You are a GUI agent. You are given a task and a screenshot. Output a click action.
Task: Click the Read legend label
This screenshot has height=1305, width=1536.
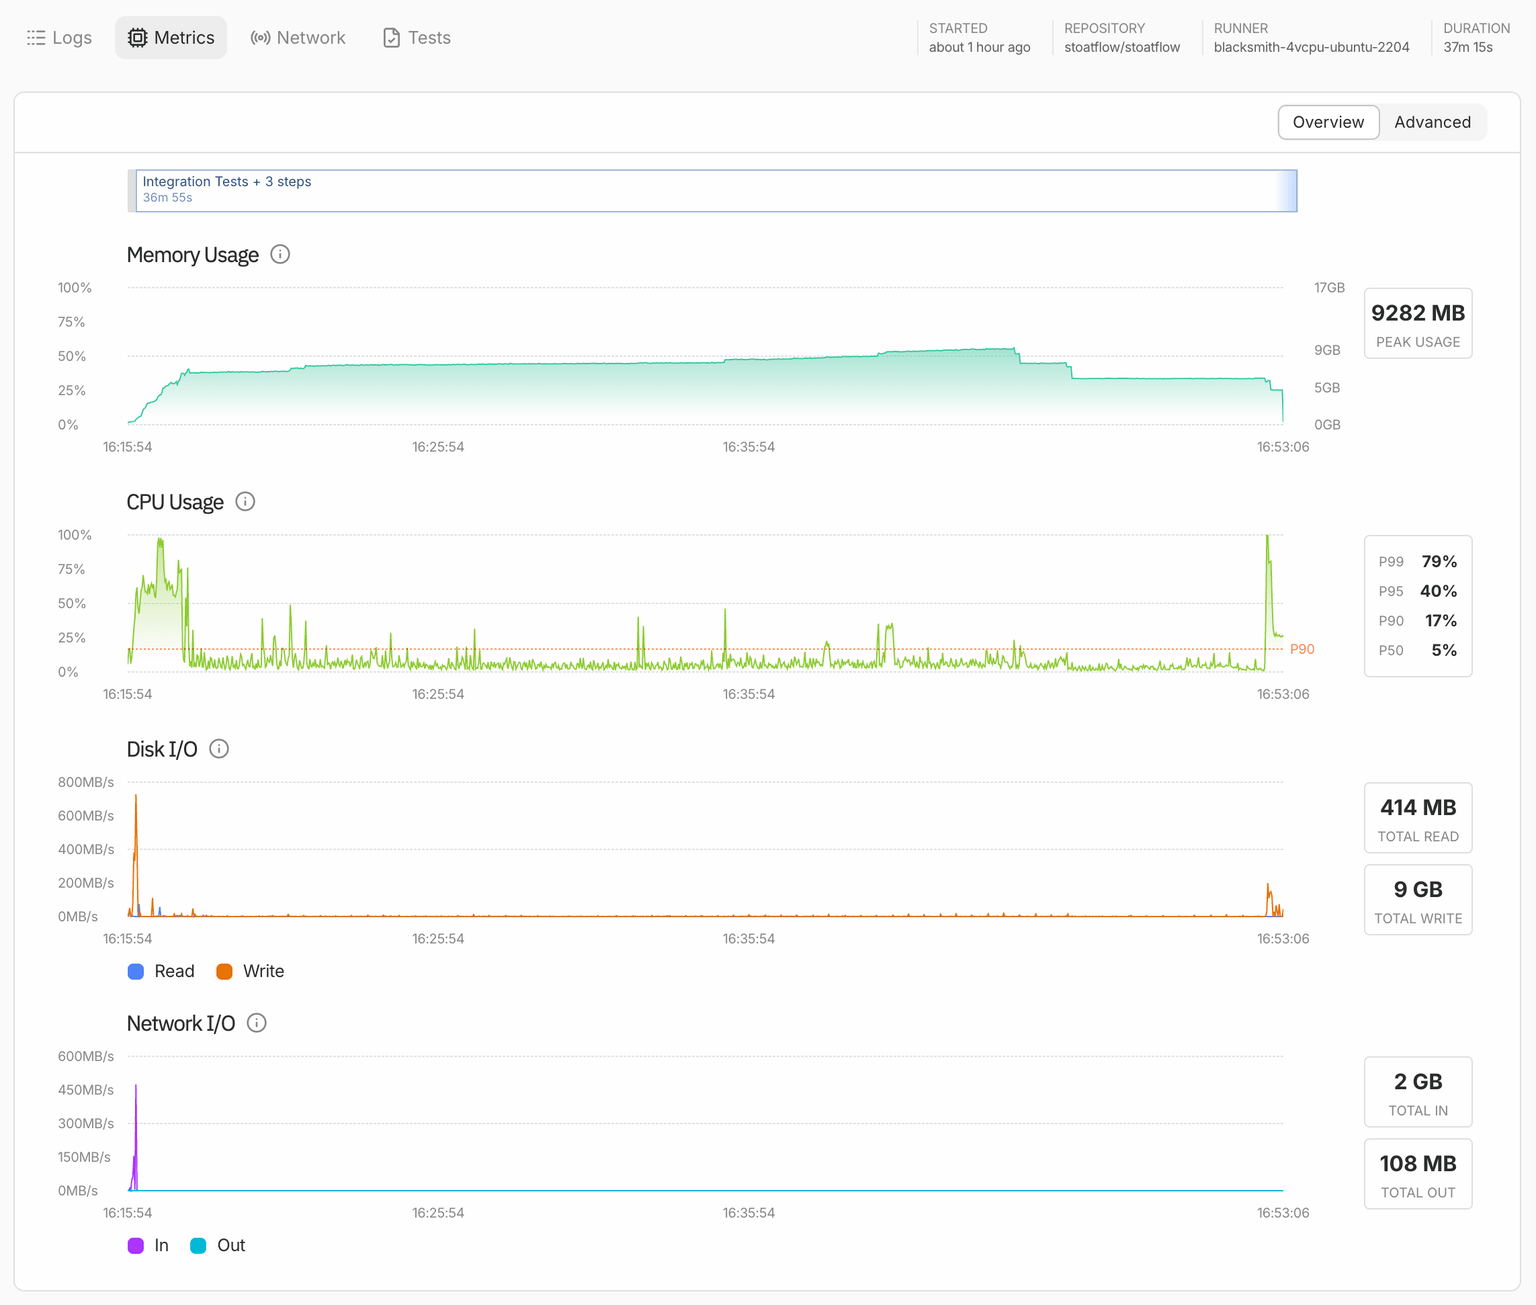point(175,971)
